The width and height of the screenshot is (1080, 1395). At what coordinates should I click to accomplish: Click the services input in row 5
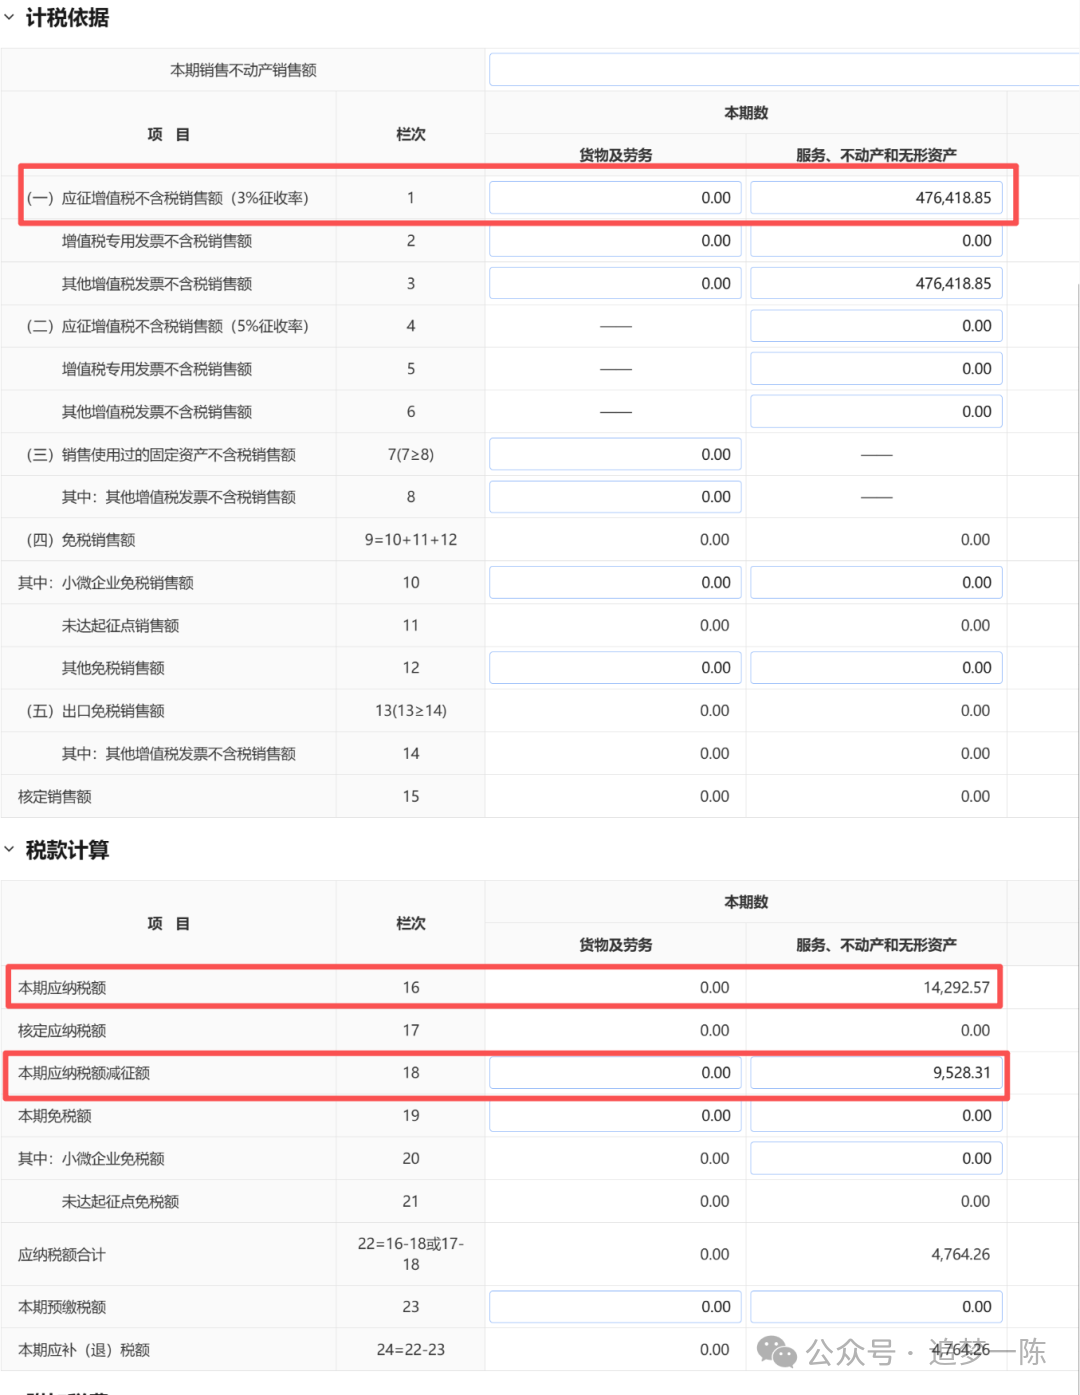(x=875, y=368)
